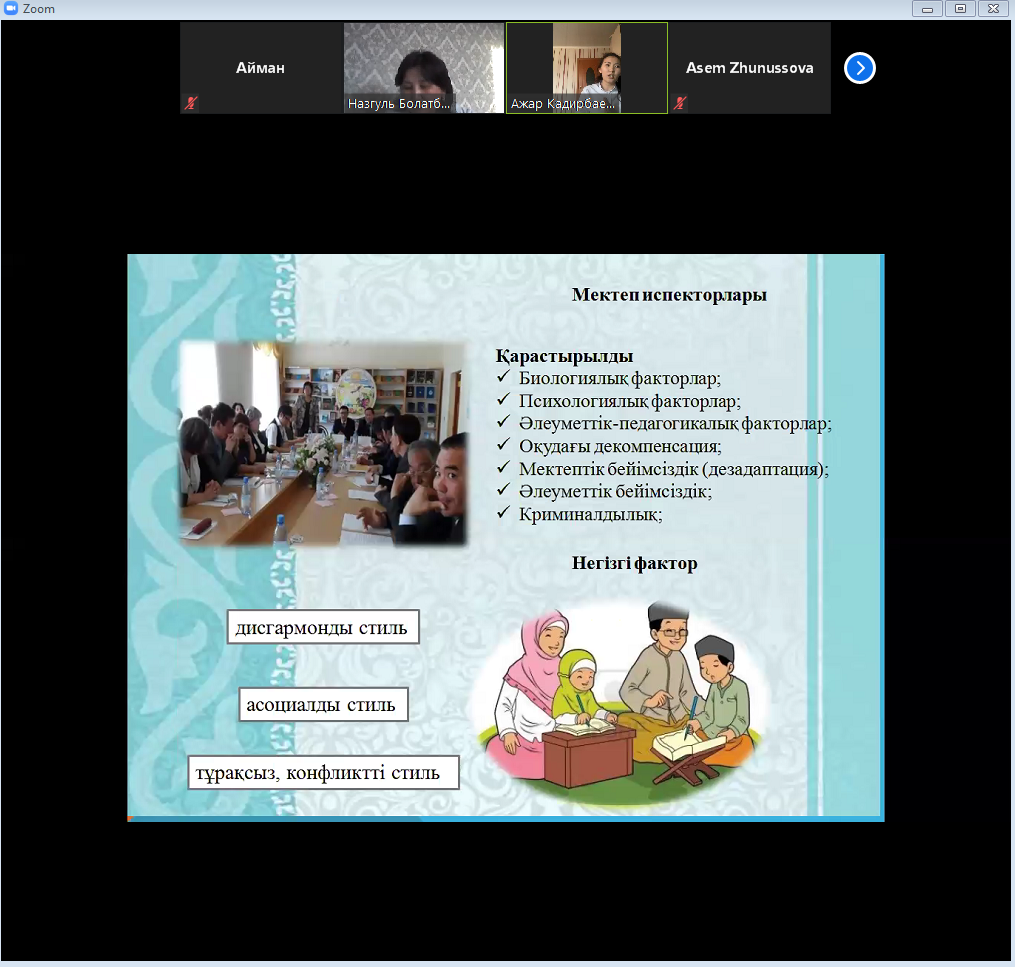1015x967 pixels.
Task: Click the 'Негізгі фактор' heading
Action: [x=634, y=563]
